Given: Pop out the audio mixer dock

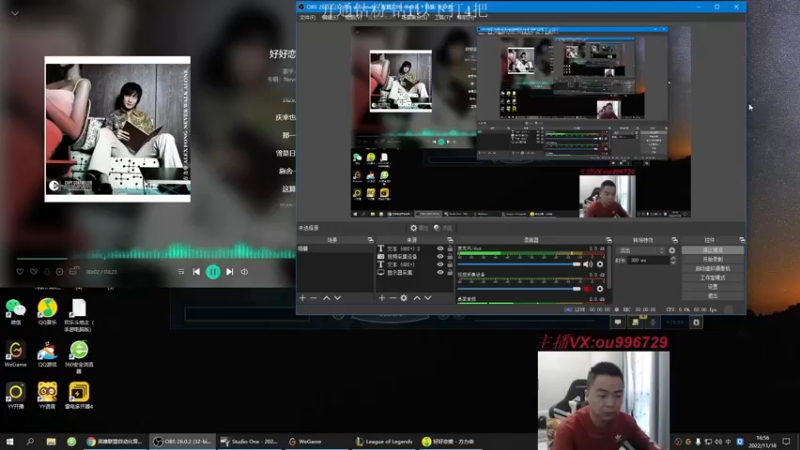Looking at the screenshot, I should click(609, 240).
